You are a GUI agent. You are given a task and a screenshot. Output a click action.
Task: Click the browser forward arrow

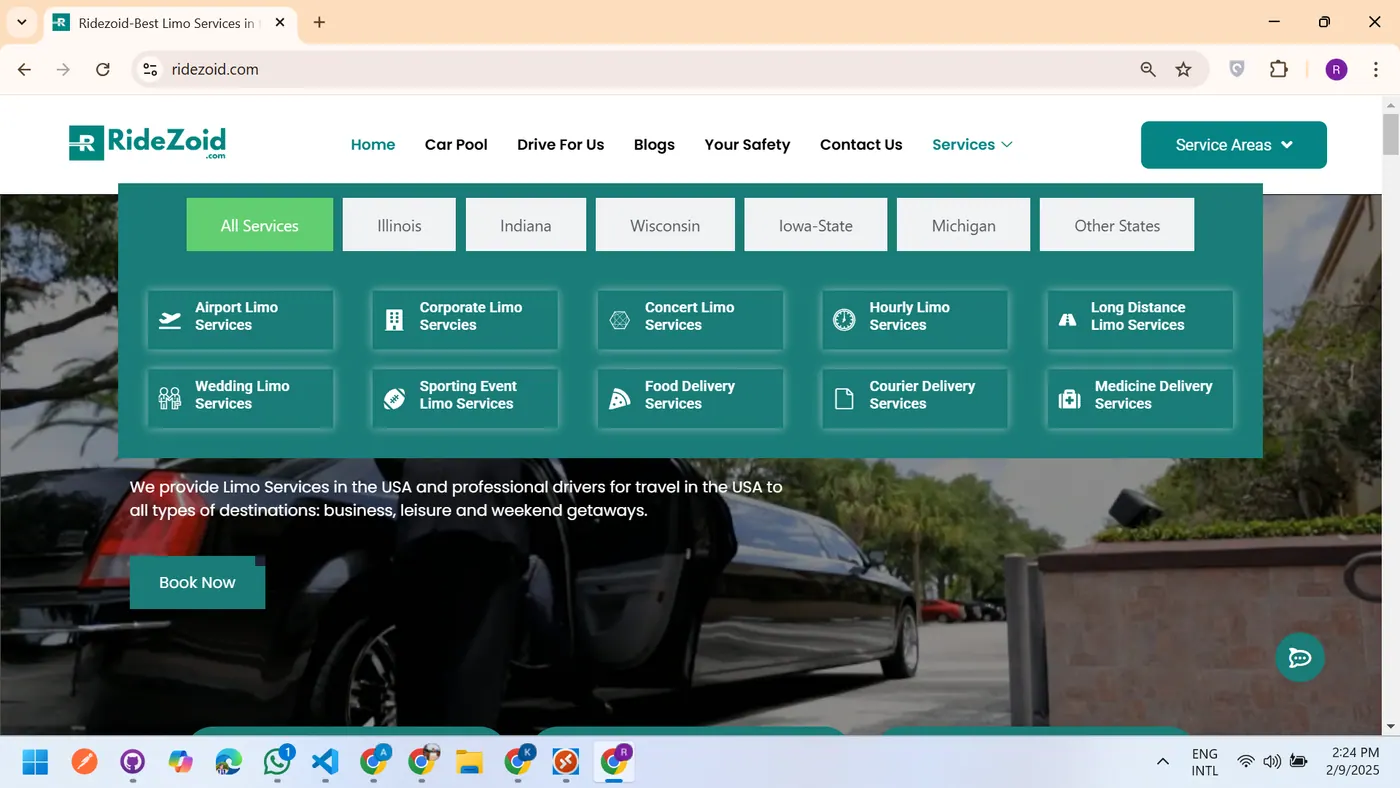(x=63, y=69)
